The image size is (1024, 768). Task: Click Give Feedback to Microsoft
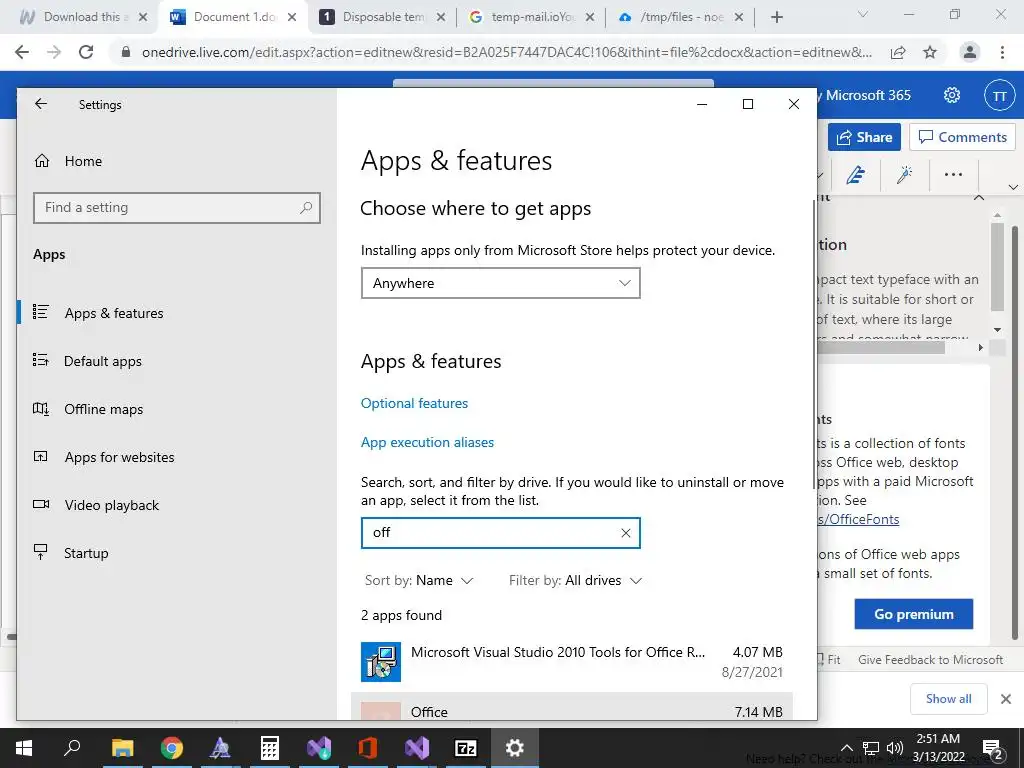click(930, 660)
